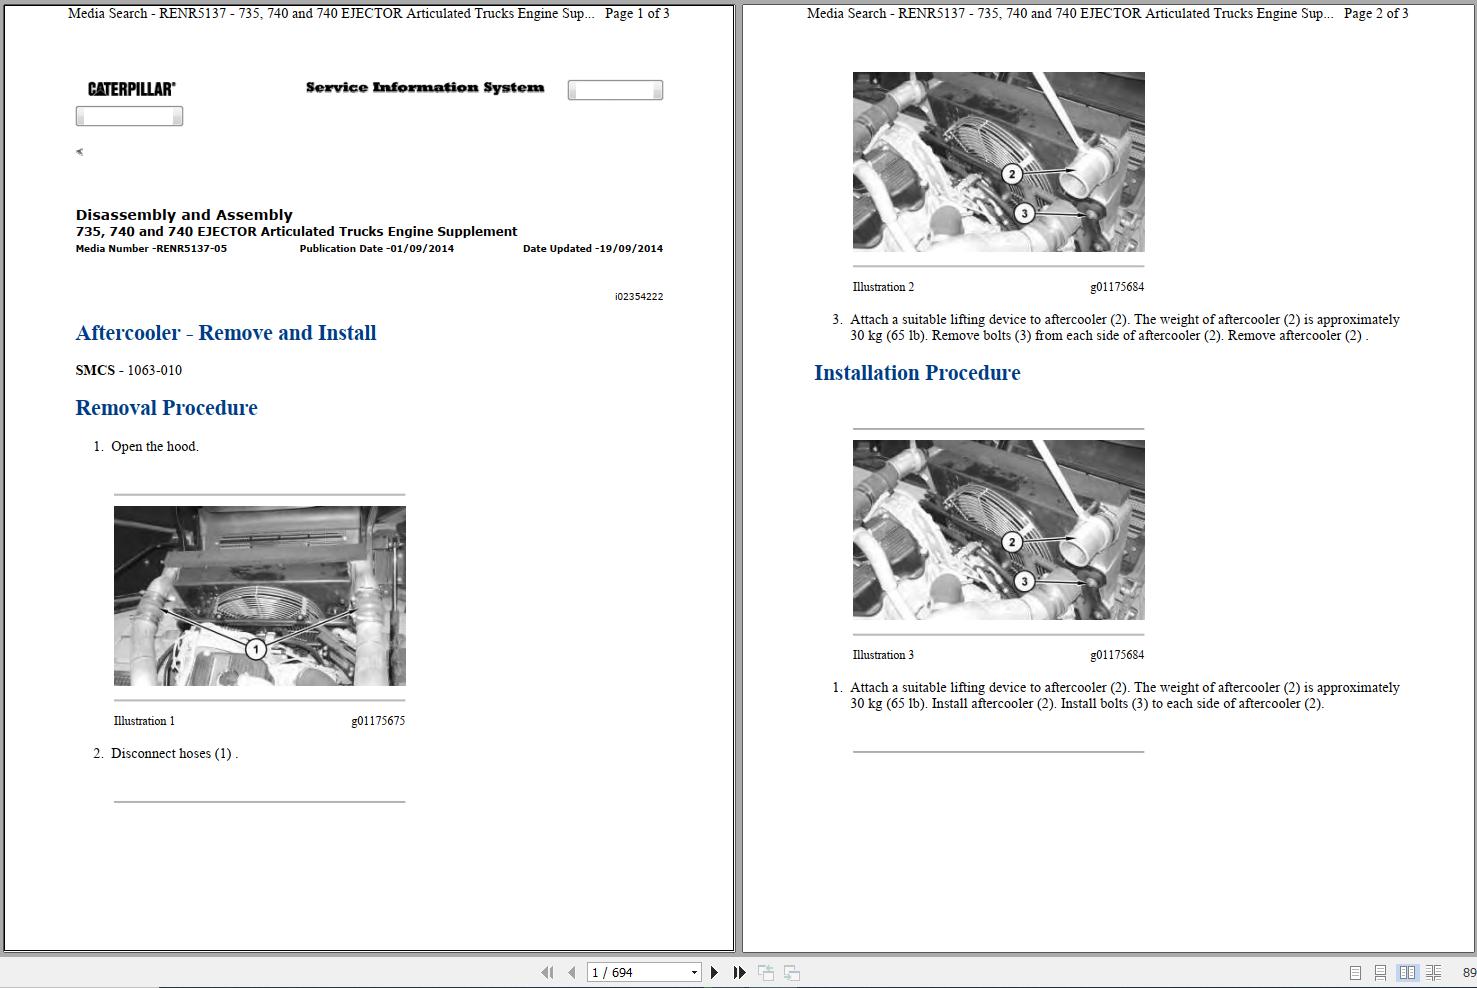Screen dimensions: 1477x988
Task: Select the two-page side-by-side view
Action: [1408, 971]
